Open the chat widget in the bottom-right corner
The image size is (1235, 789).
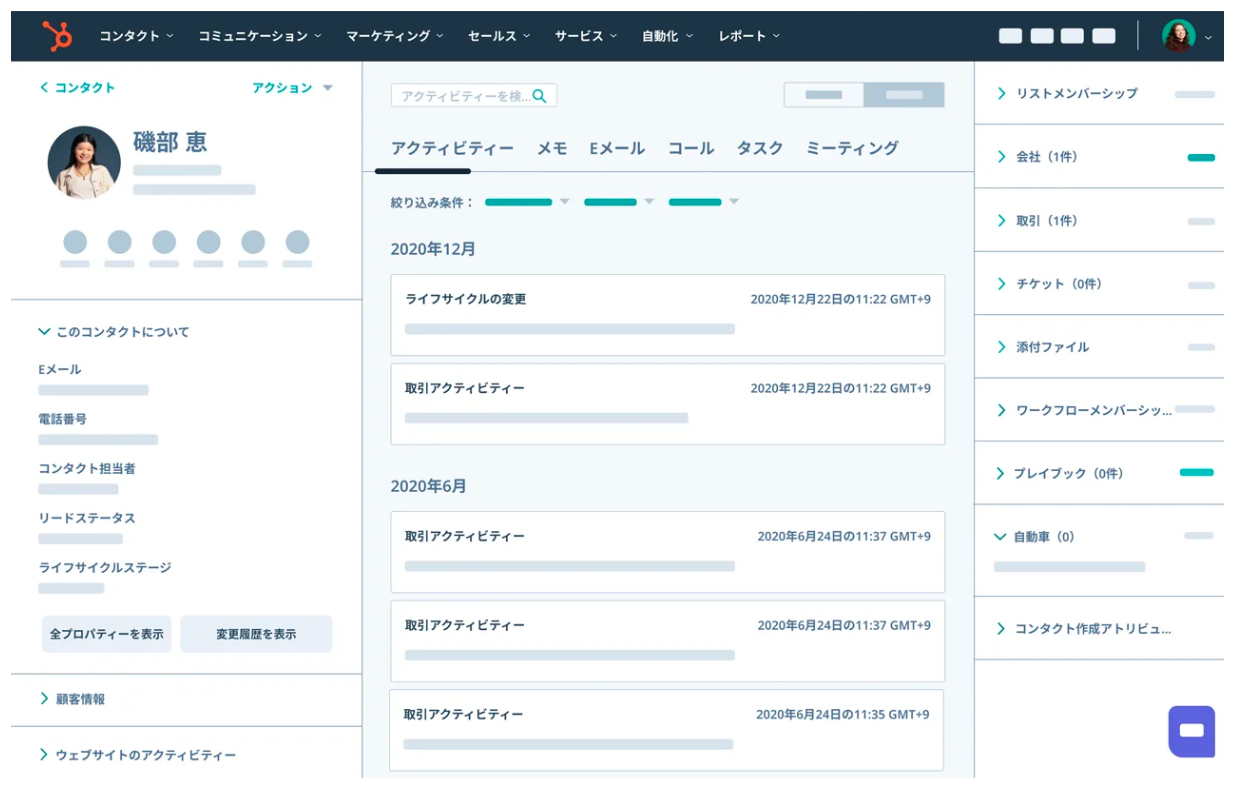[1191, 732]
